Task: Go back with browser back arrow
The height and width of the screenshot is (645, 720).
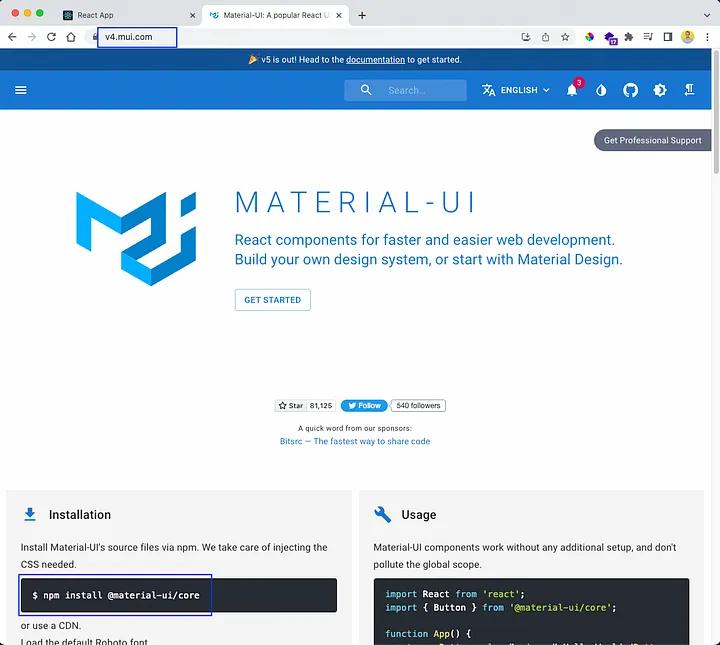Action: (12, 37)
